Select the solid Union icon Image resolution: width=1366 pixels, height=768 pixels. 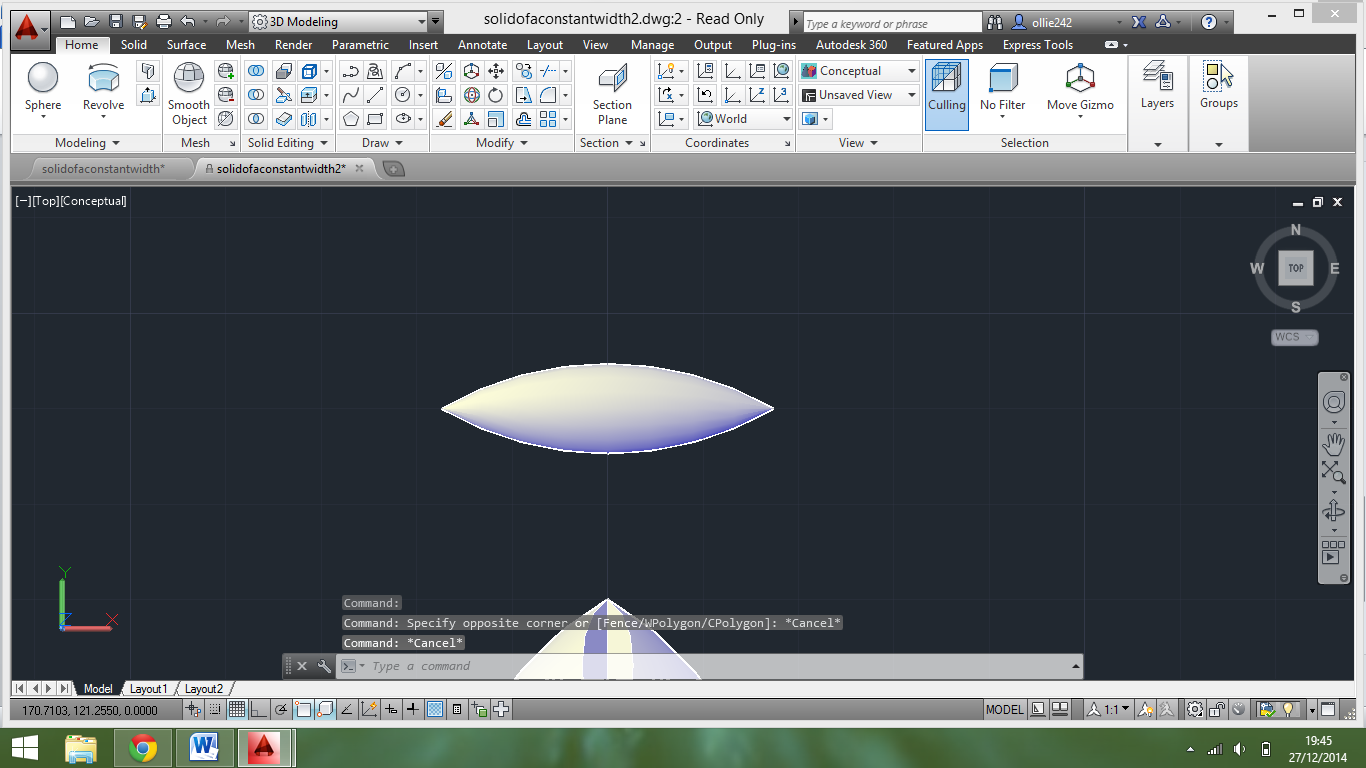(256, 71)
